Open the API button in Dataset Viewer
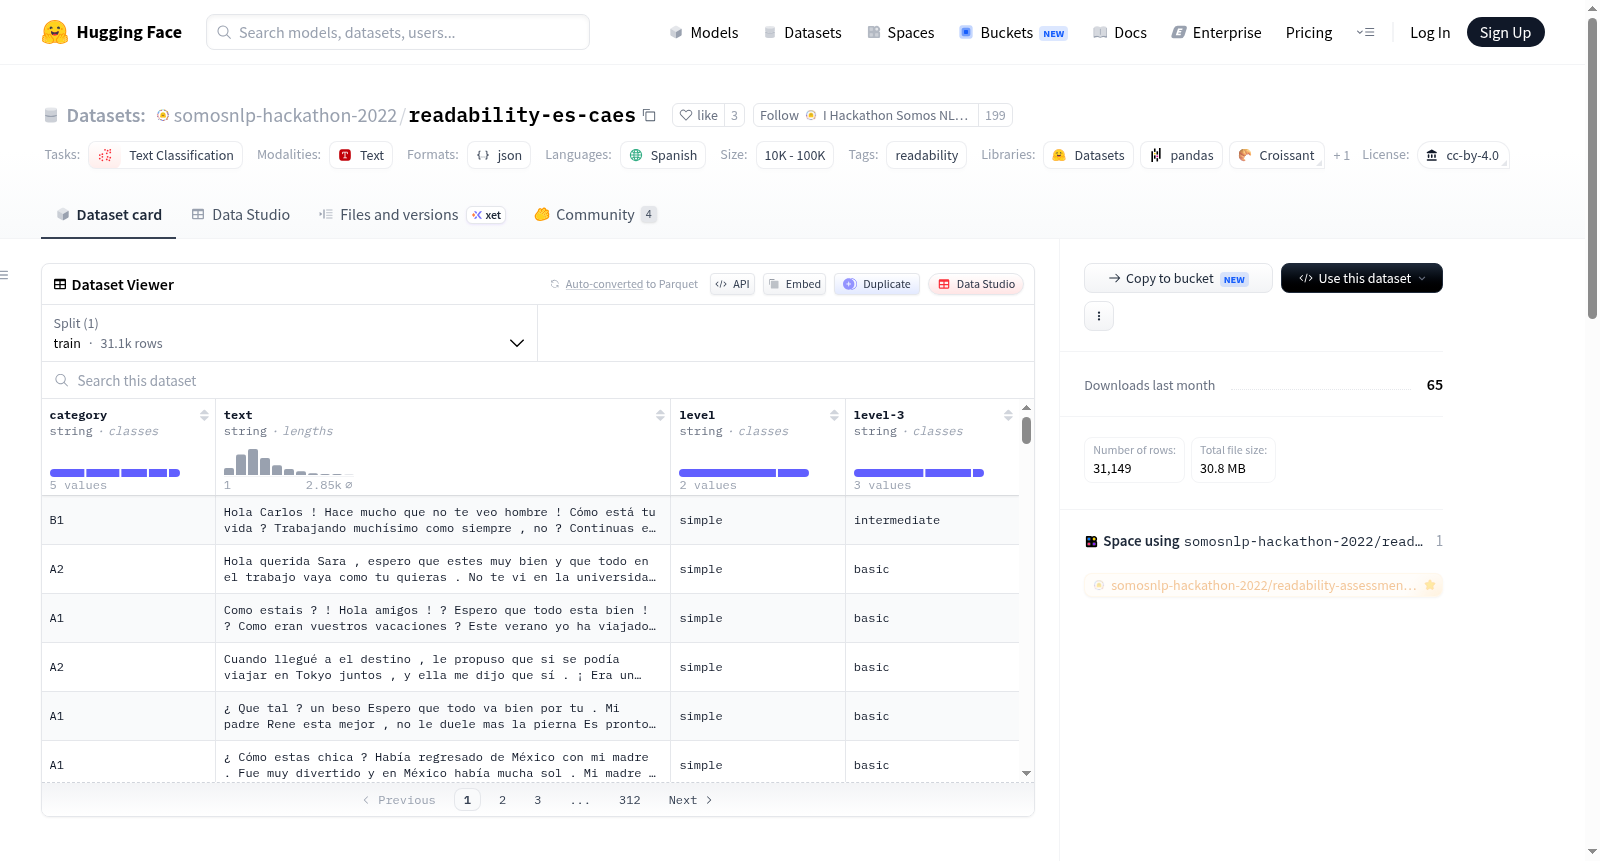Screen dimensions: 1600x861 732,284
